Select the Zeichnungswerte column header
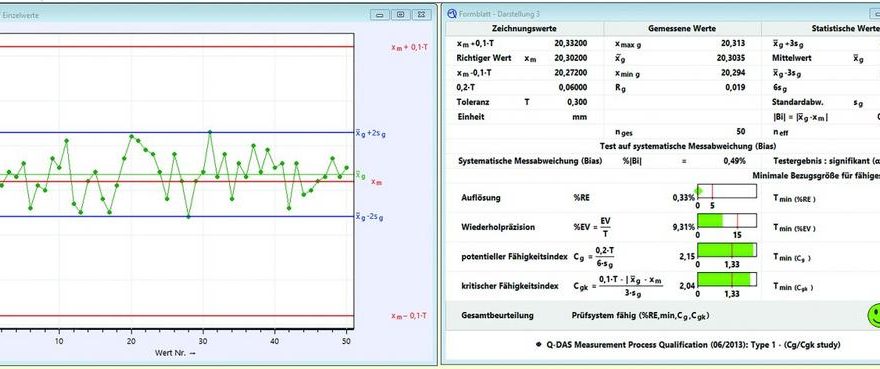Viewport: 880px width, 369px height. (524, 29)
